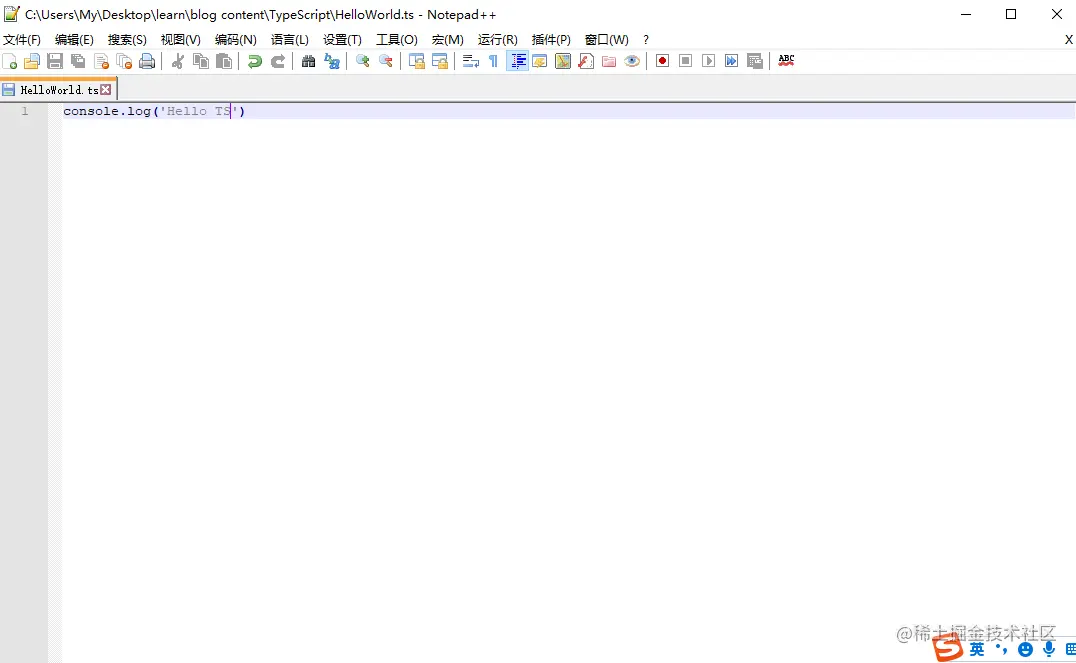Stop macro recording square button

pyautogui.click(x=685, y=61)
